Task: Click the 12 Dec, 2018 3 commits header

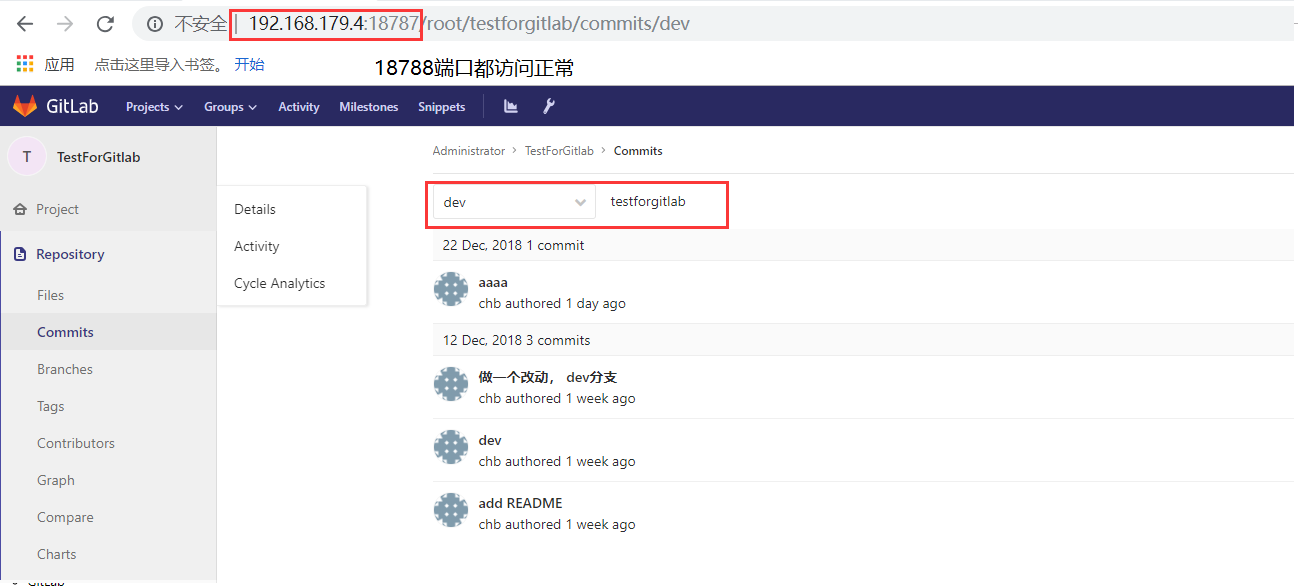Action: [516, 340]
